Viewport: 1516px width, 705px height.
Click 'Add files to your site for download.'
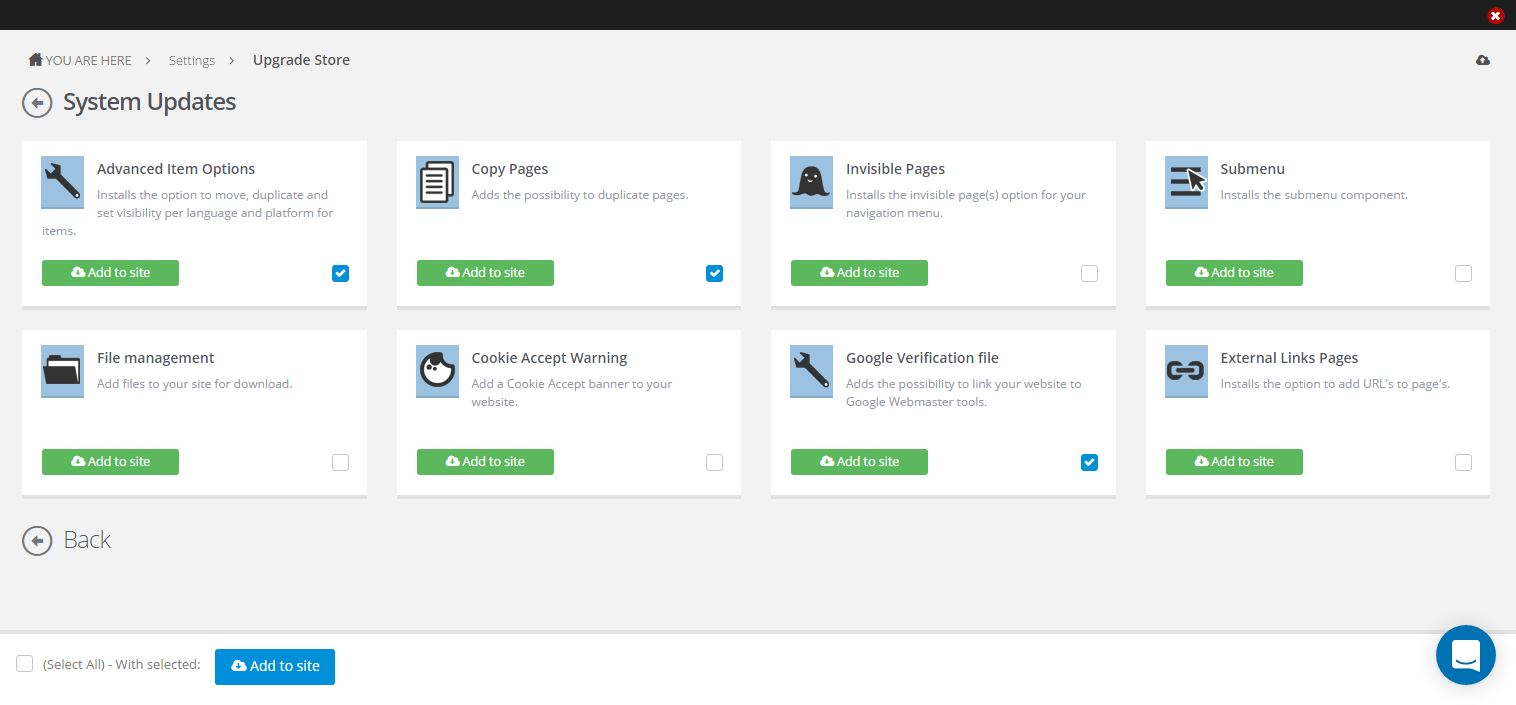(195, 384)
